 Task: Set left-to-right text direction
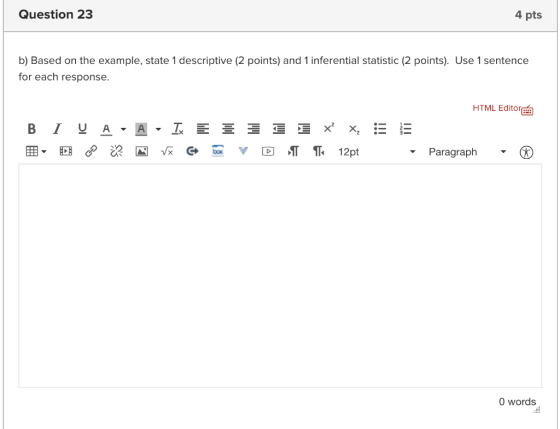[293, 151]
